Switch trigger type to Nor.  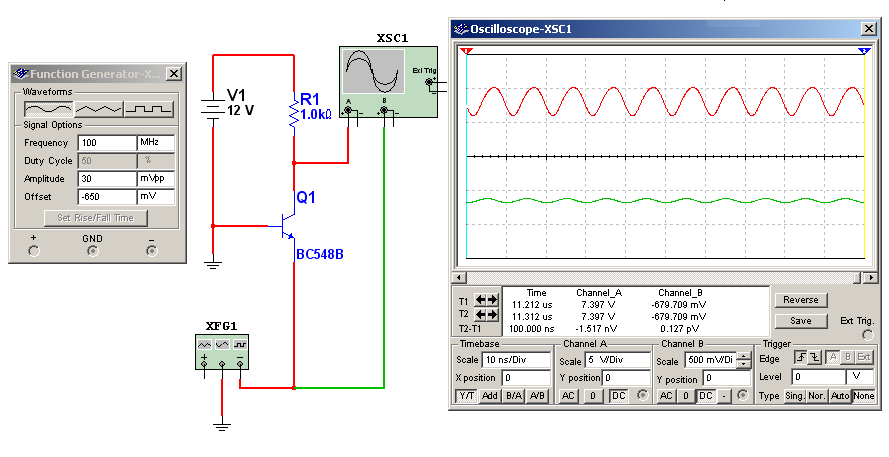[x=817, y=396]
